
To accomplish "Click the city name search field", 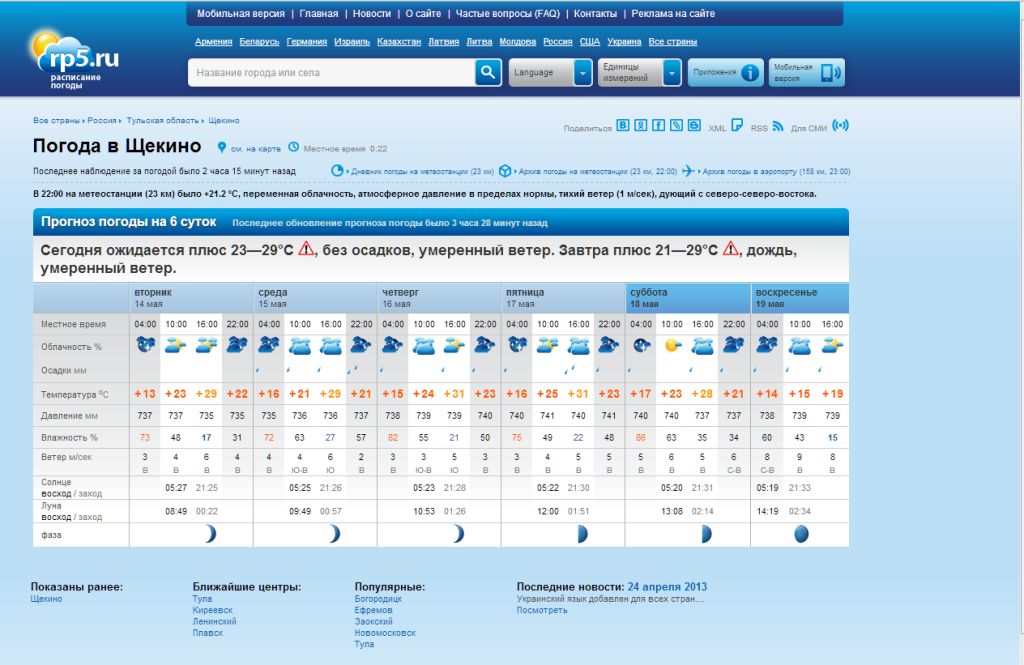I will click(330, 72).
